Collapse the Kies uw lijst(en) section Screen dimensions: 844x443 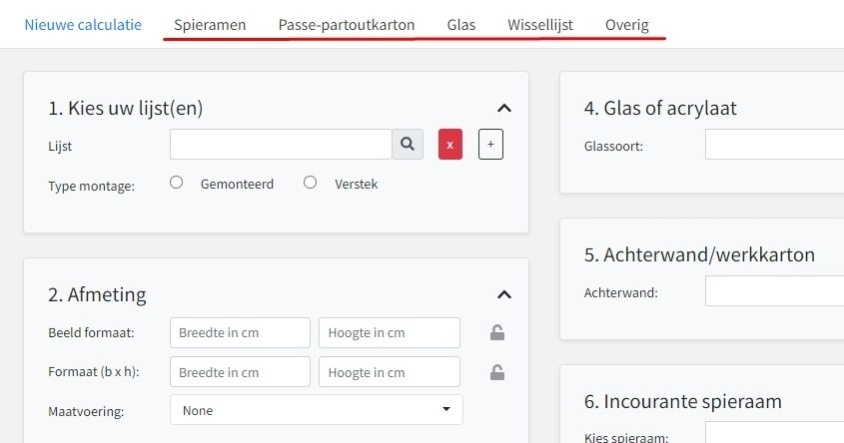tap(504, 108)
